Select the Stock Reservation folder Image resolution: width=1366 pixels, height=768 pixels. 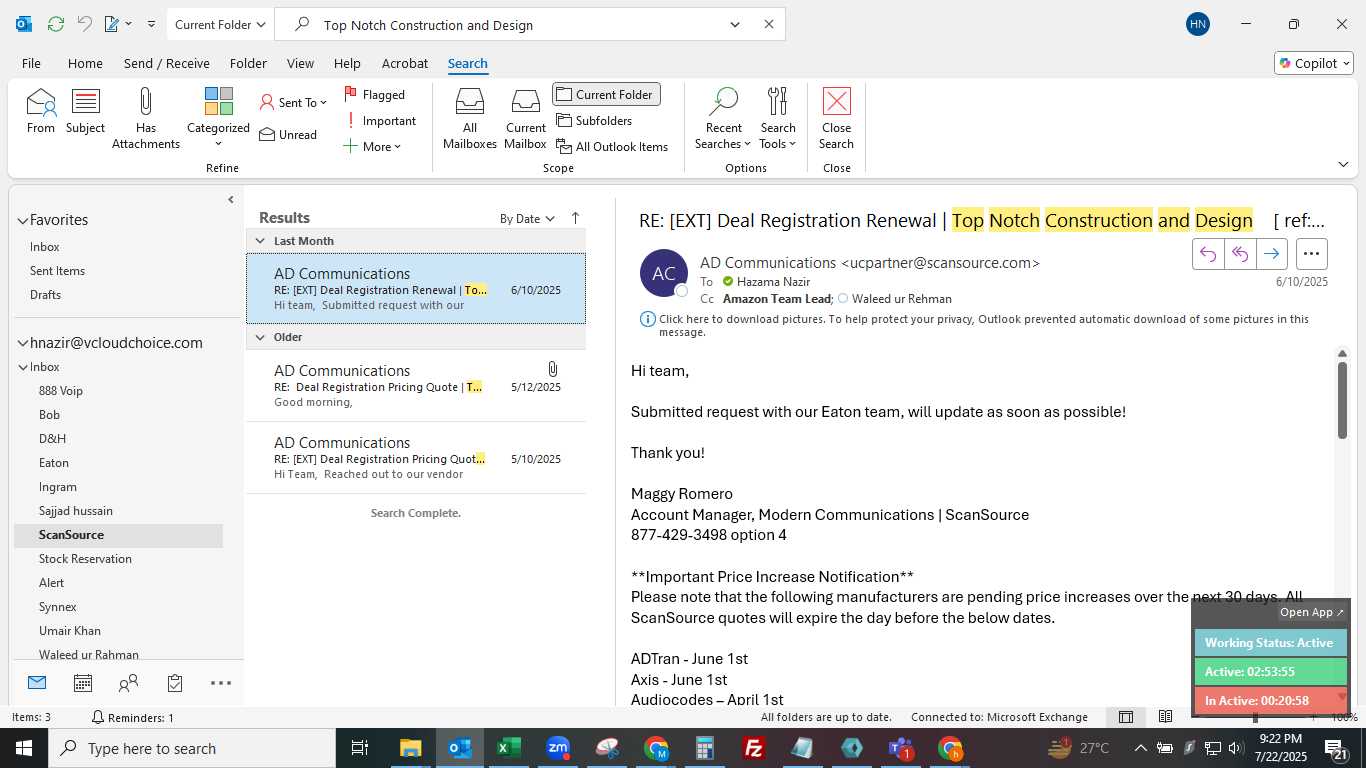85,559
